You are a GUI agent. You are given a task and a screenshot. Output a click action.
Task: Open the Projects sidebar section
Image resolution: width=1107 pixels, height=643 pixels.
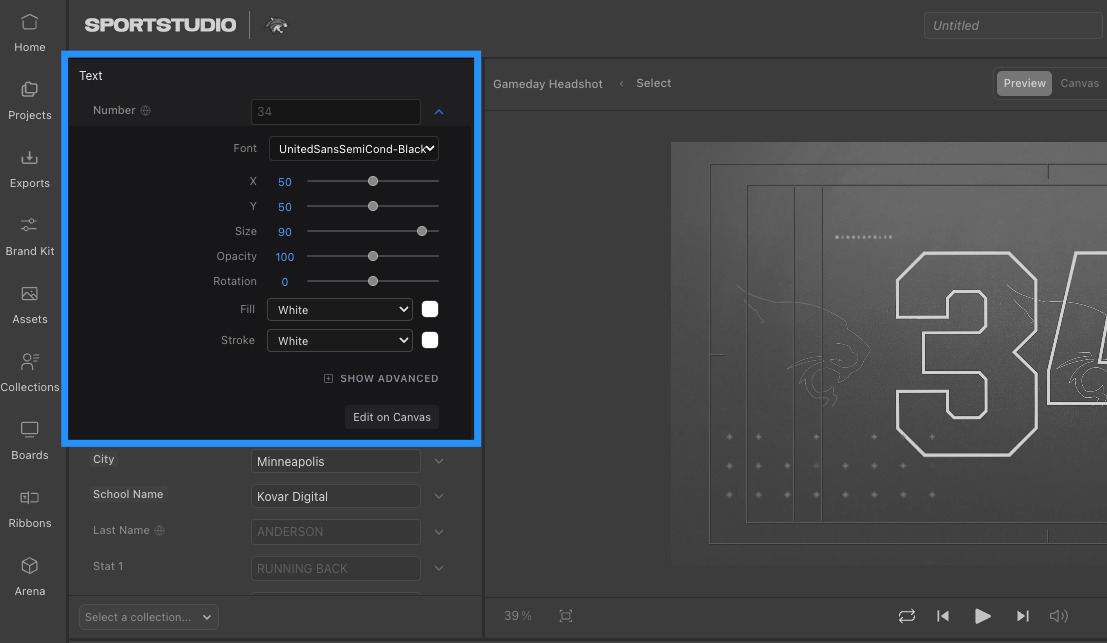point(30,102)
